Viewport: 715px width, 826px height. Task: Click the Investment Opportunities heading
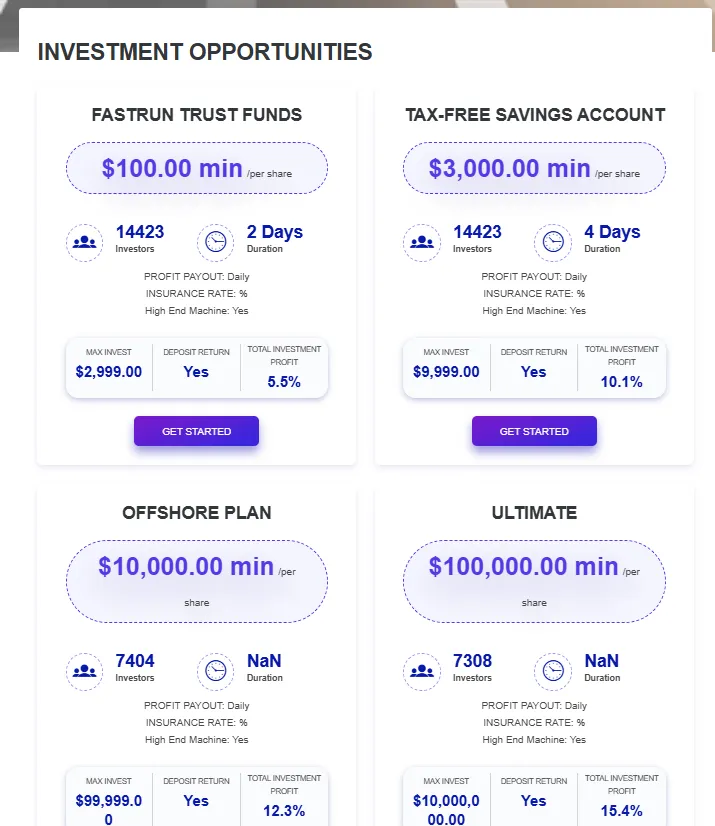pyautogui.click(x=205, y=52)
